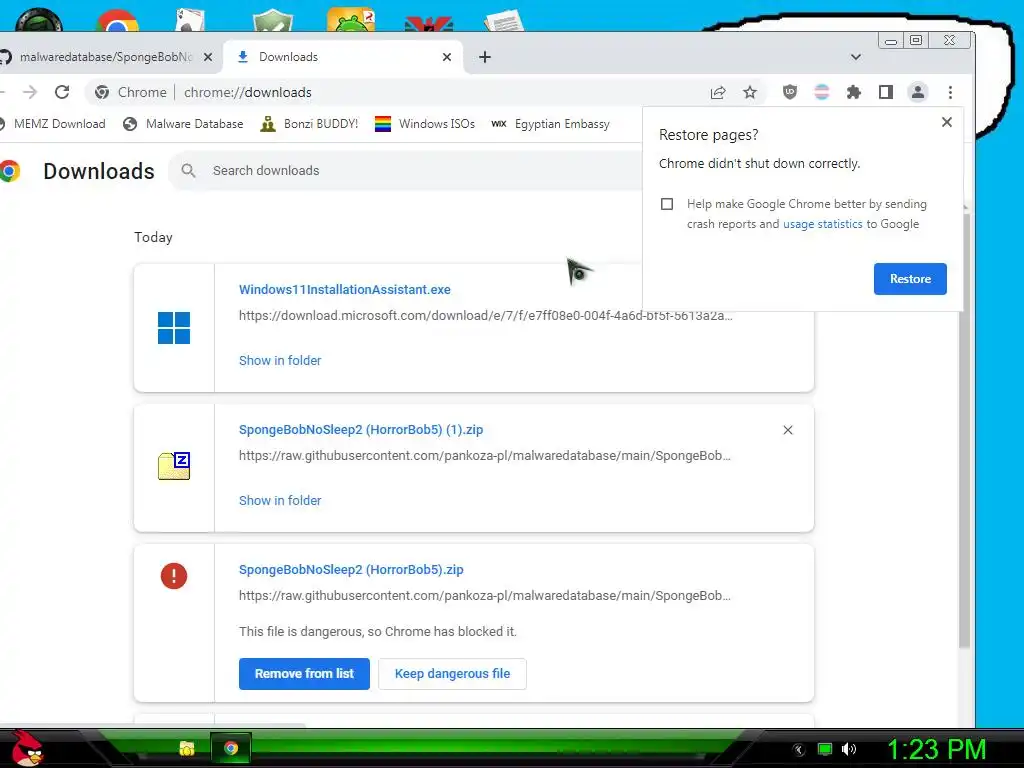
Task: Click the forward navigation arrow
Action: click(29, 92)
